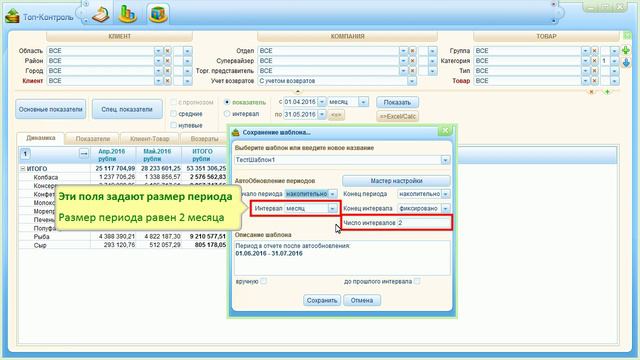640x360 pixels.
Task: Clear the Тип filter with X icon
Action: pyautogui.click(x=595, y=71)
